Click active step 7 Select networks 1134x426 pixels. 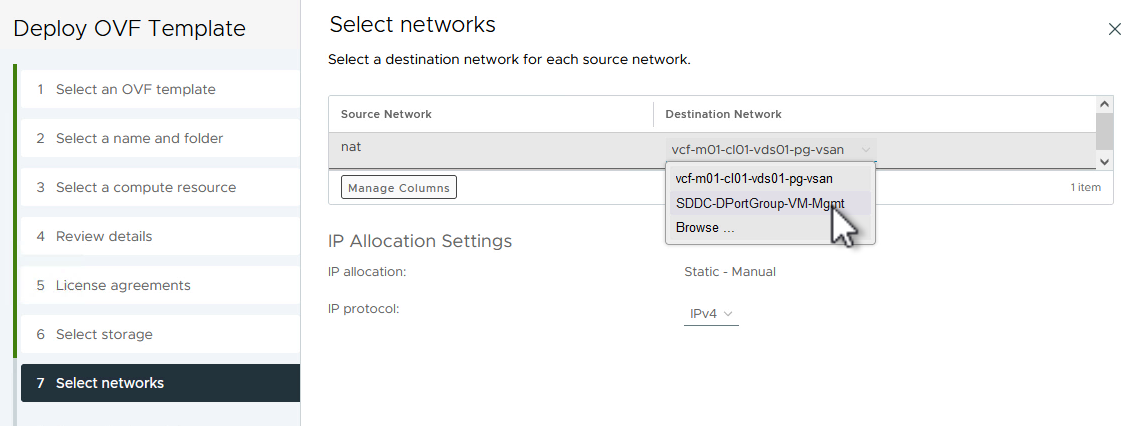(110, 383)
